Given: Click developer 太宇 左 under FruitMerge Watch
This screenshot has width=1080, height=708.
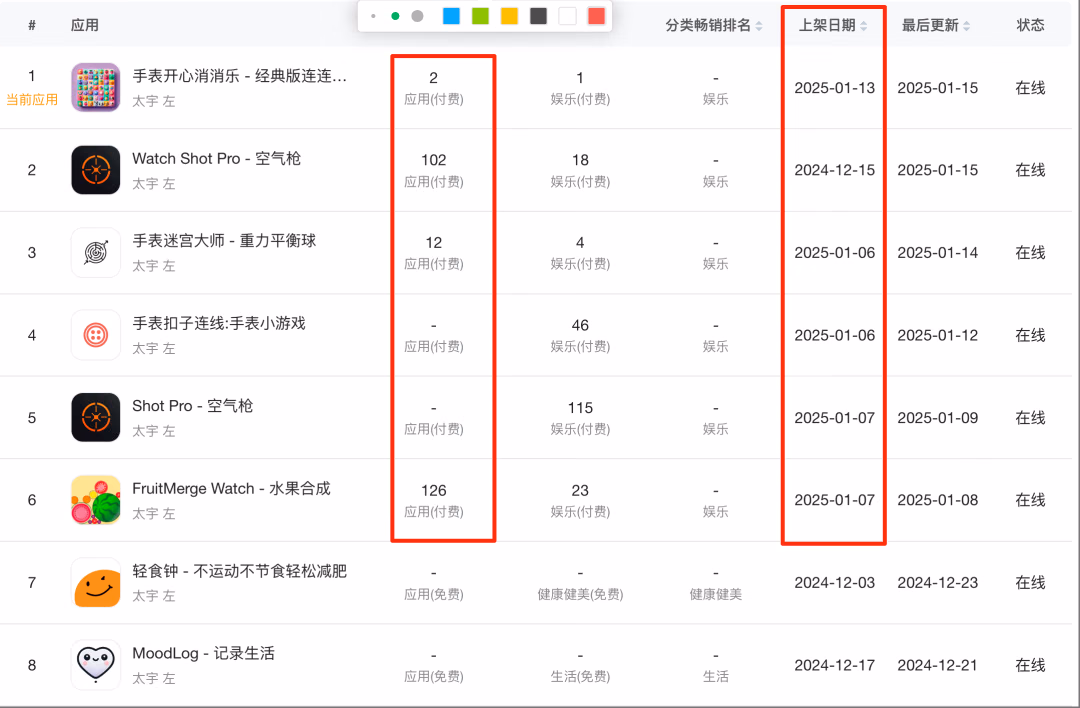Looking at the screenshot, I should (x=154, y=514).
